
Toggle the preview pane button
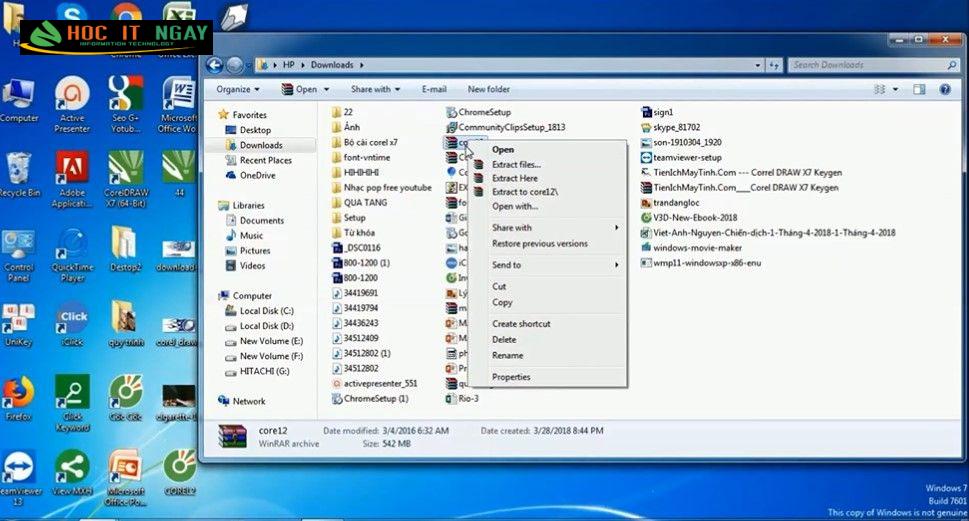coord(919,90)
